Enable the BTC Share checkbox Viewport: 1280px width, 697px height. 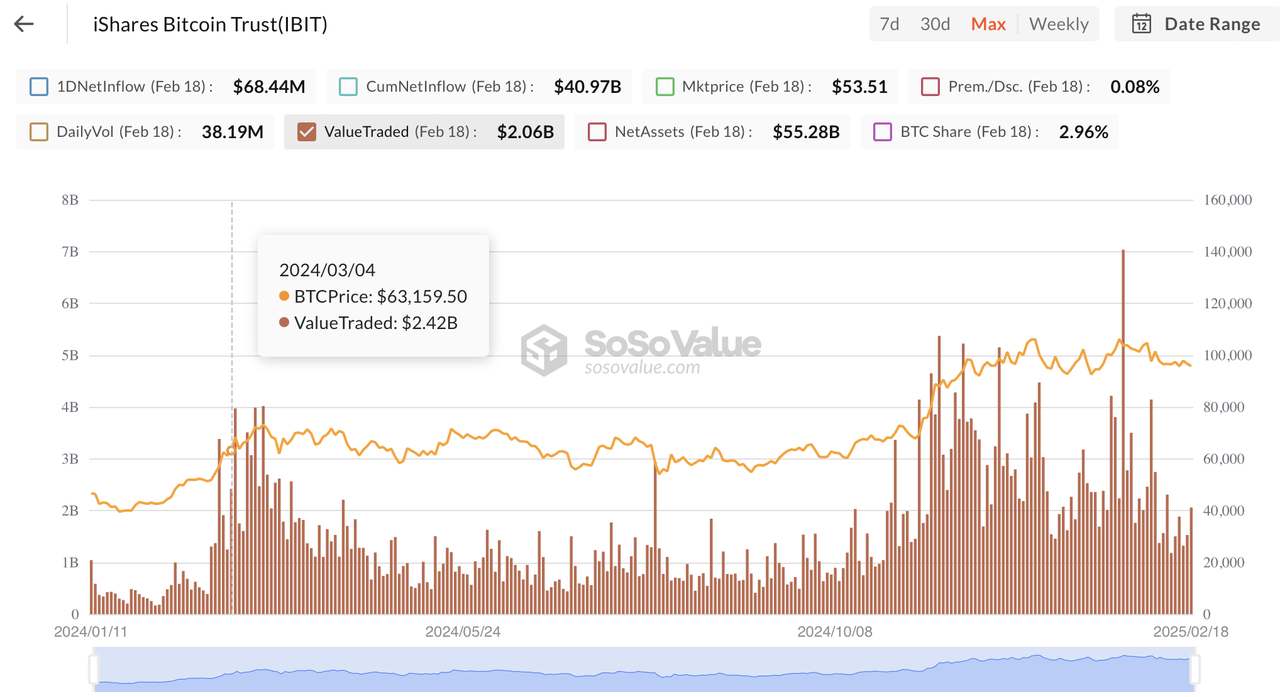click(x=883, y=132)
